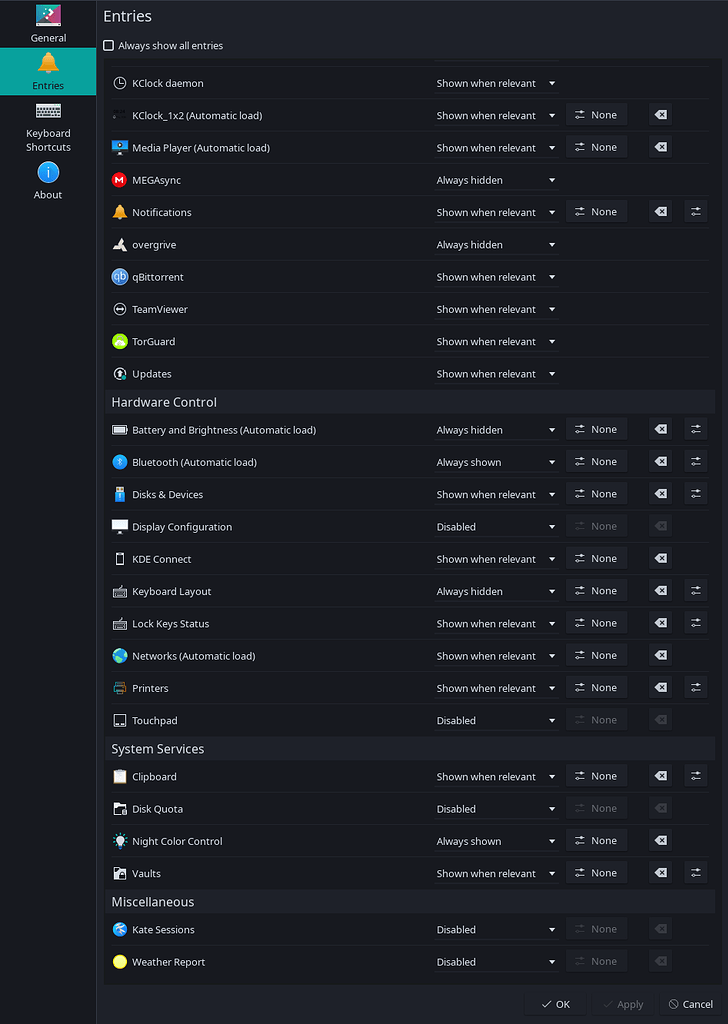Screen dimensions: 728x1024
Task: Open the Touchpad Disabled dropdown
Action: (497, 719)
